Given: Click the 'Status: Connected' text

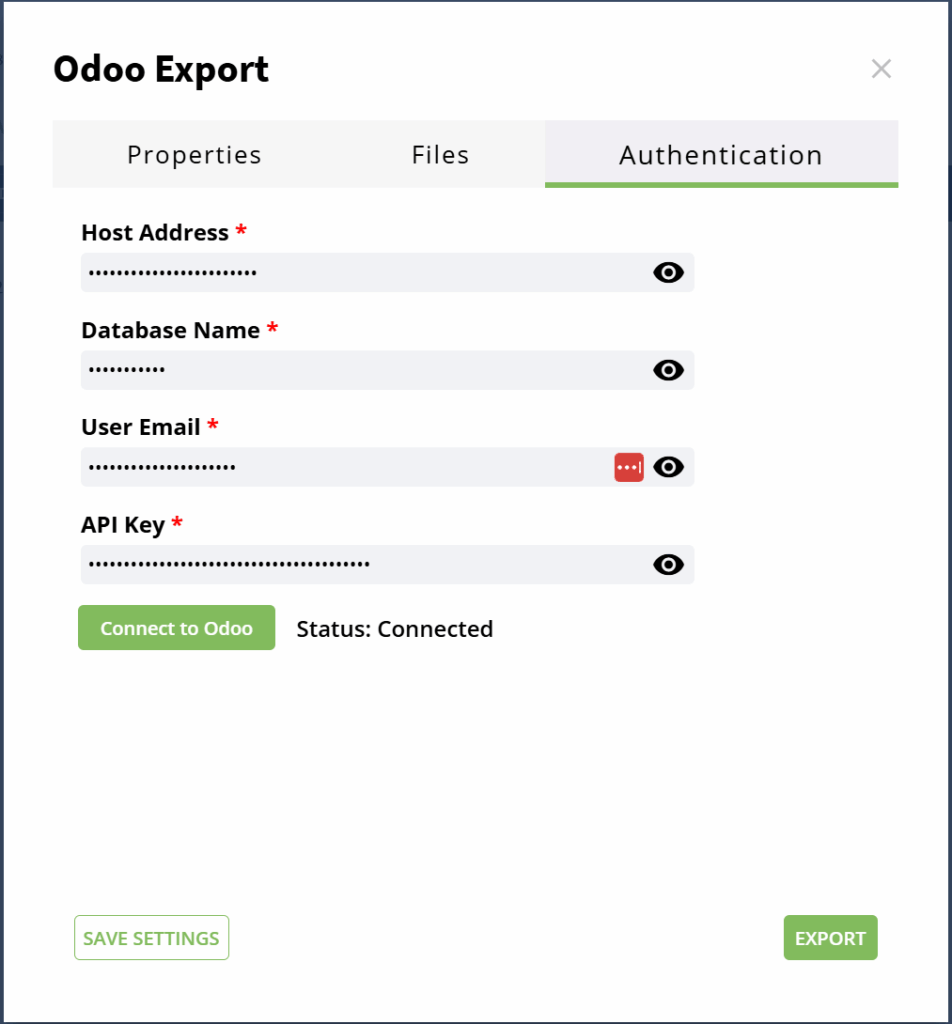Looking at the screenshot, I should 394,629.
